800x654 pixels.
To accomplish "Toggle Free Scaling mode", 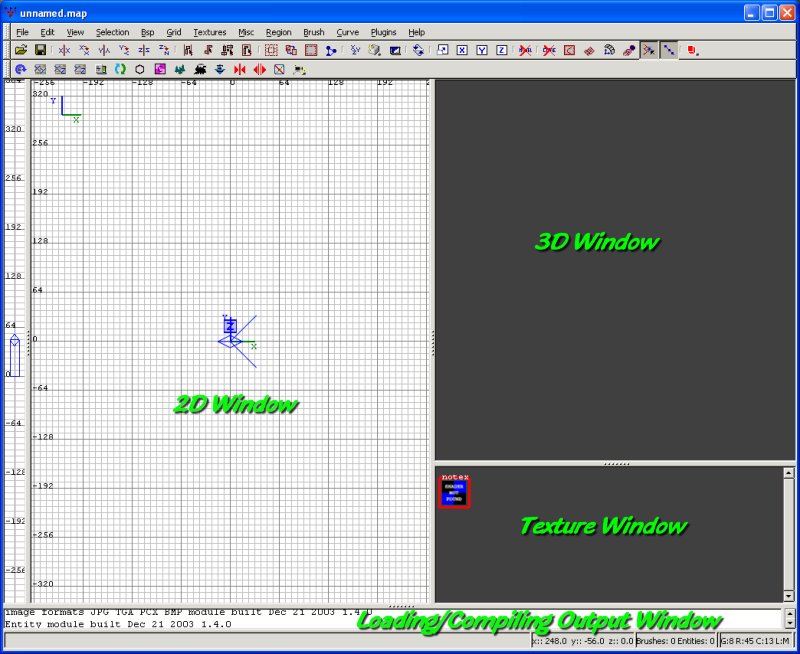I will [442, 50].
